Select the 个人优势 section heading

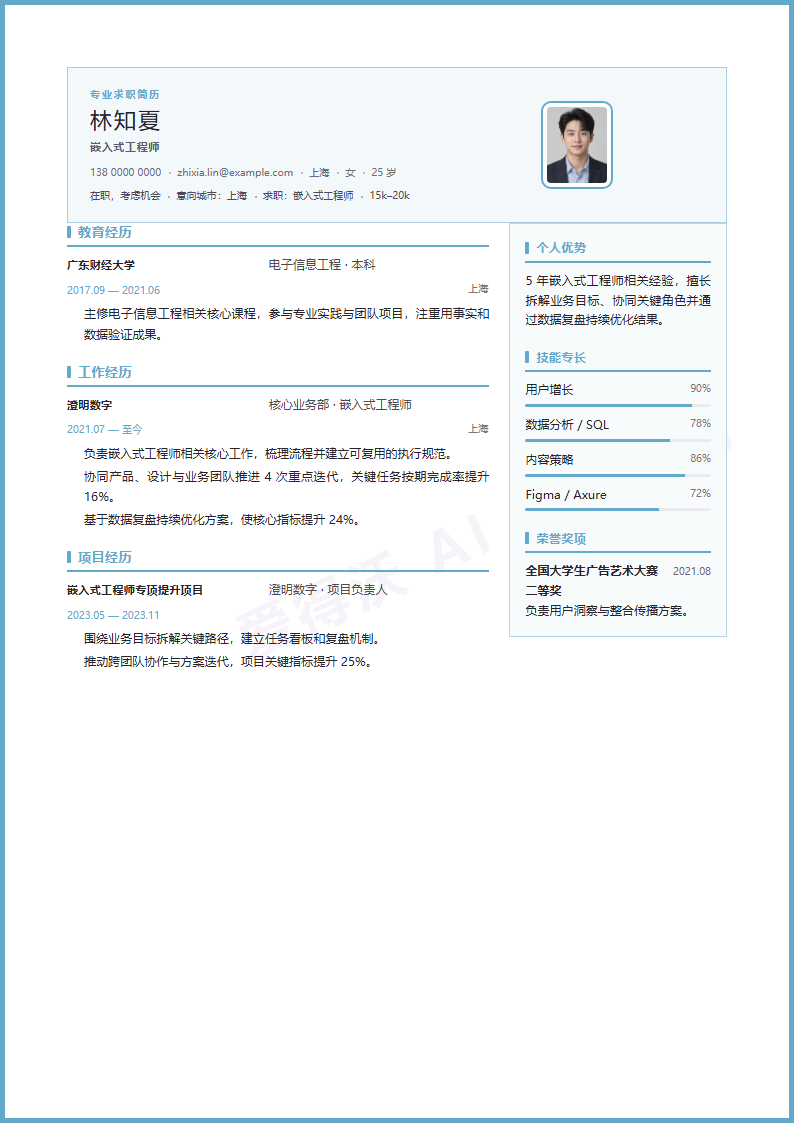[x=561, y=248]
